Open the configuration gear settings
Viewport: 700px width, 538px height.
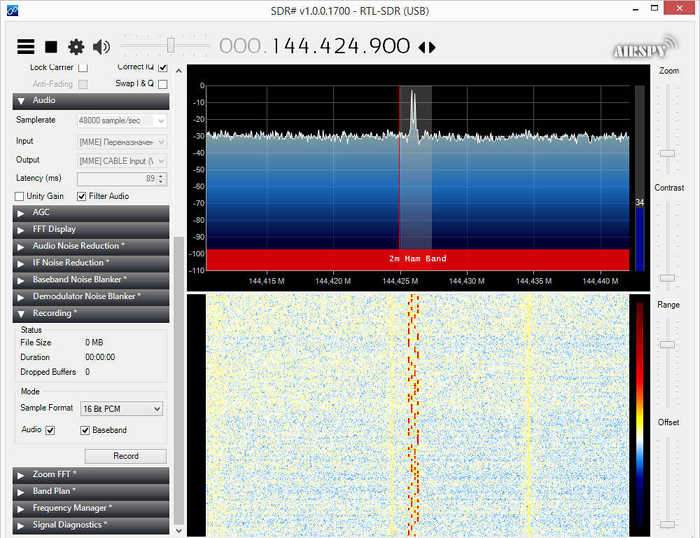click(76, 47)
